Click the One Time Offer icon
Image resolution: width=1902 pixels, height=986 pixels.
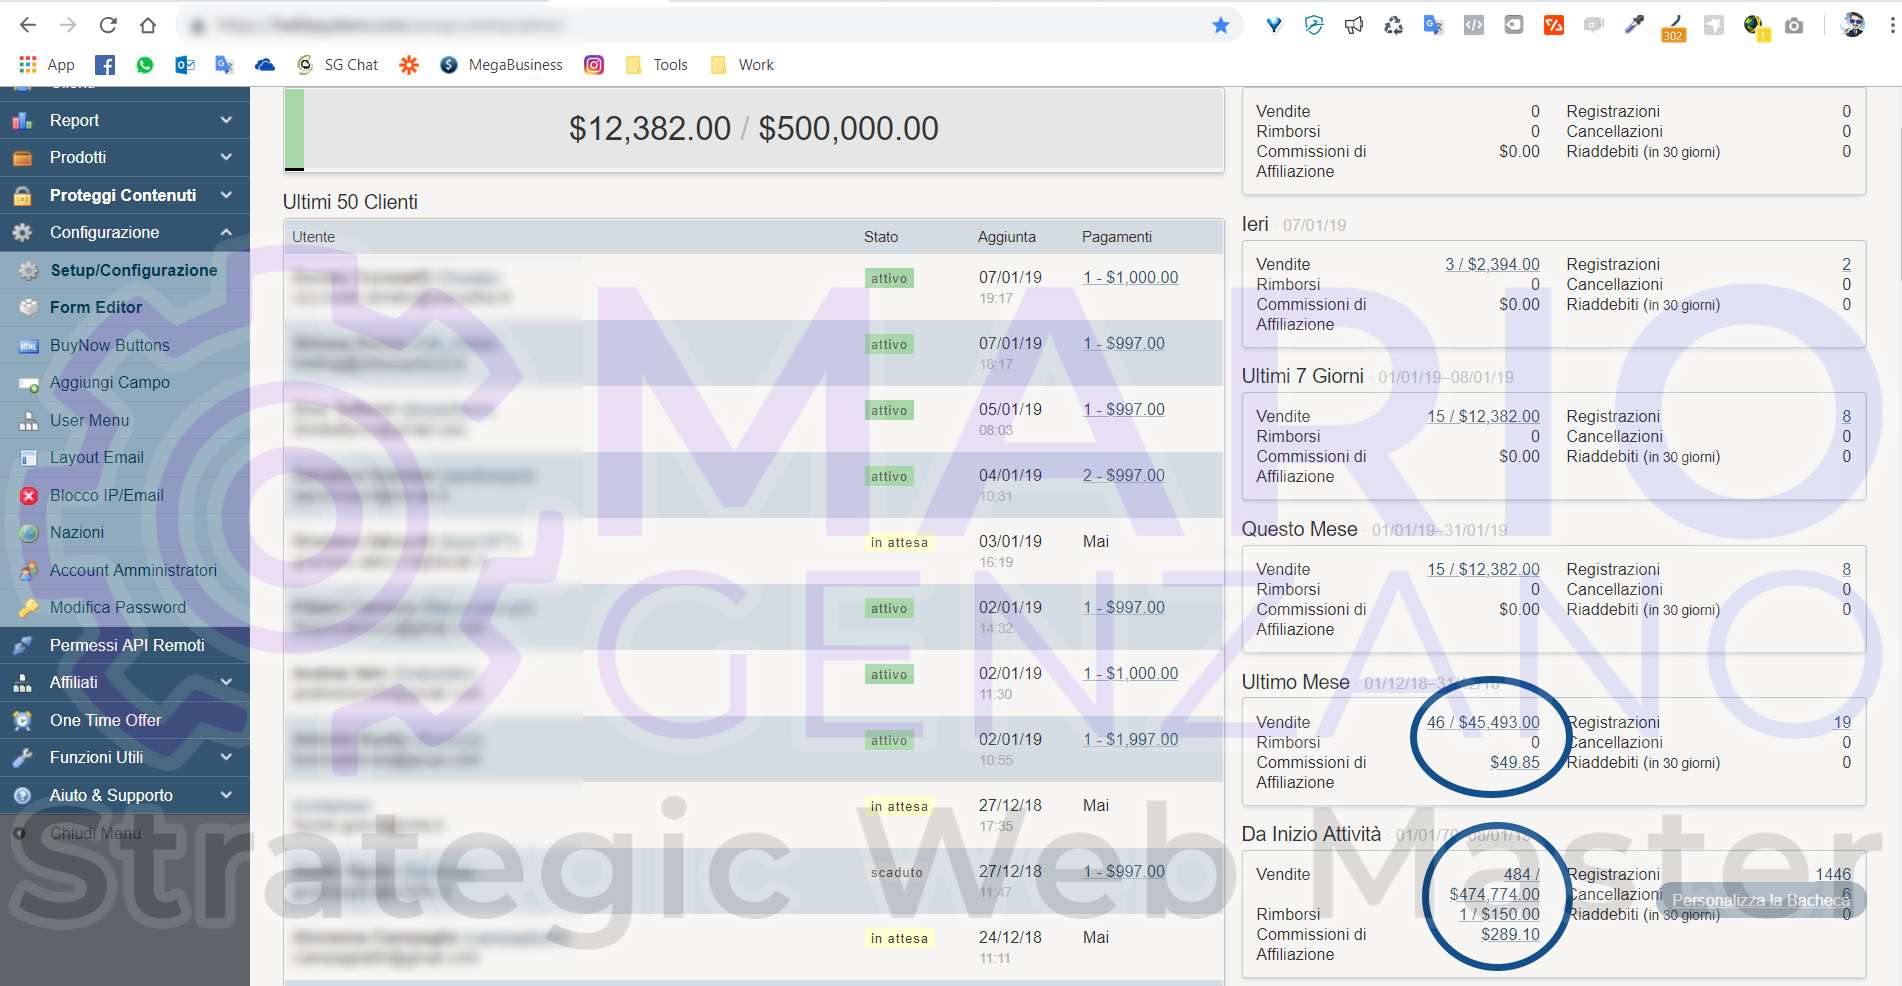pos(22,721)
